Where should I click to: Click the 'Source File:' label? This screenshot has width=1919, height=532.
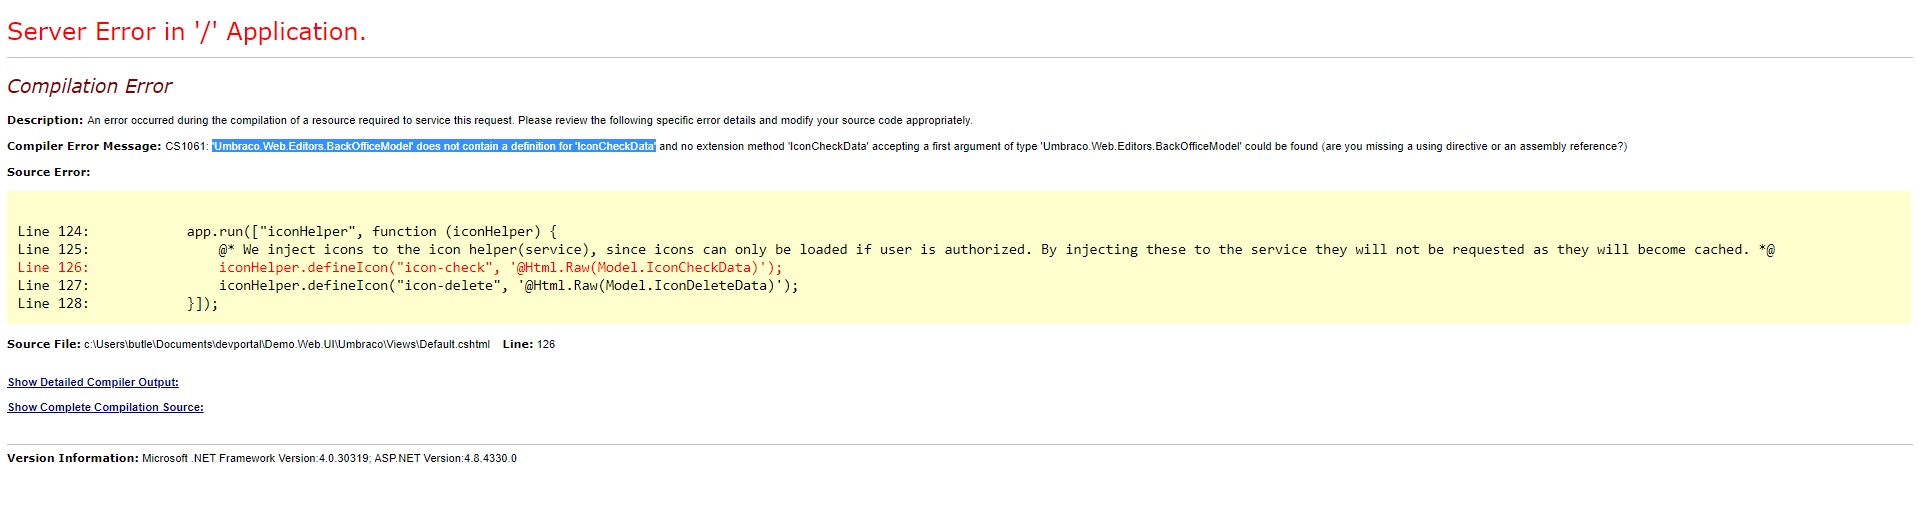pyautogui.click(x=44, y=344)
